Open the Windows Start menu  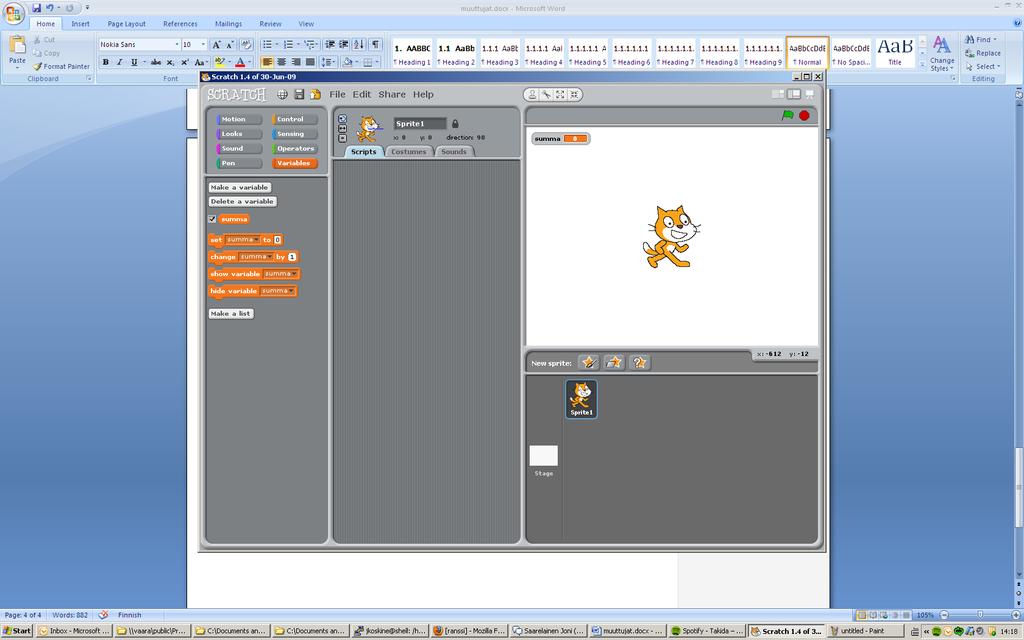pyautogui.click(x=17, y=631)
